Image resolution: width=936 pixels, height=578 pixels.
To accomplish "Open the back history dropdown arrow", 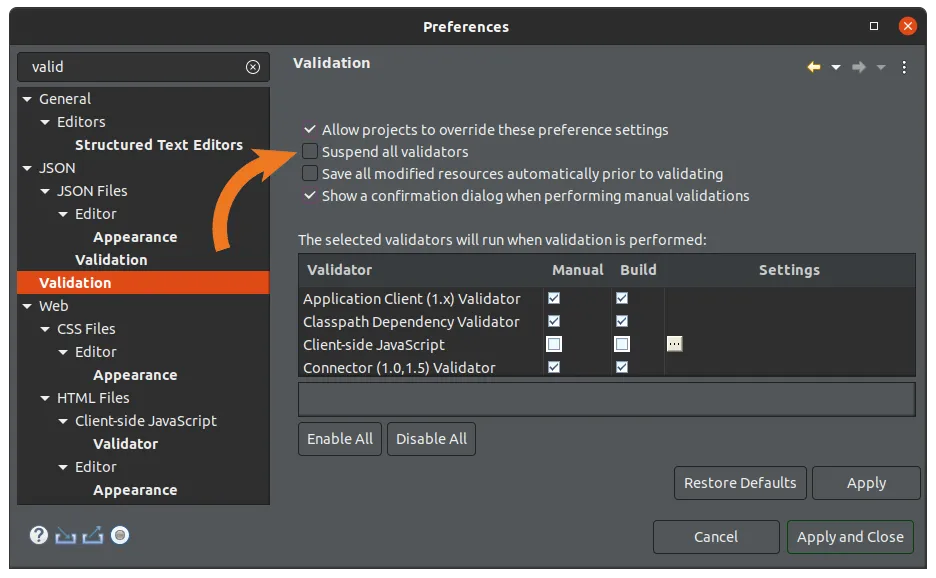I will 836,67.
